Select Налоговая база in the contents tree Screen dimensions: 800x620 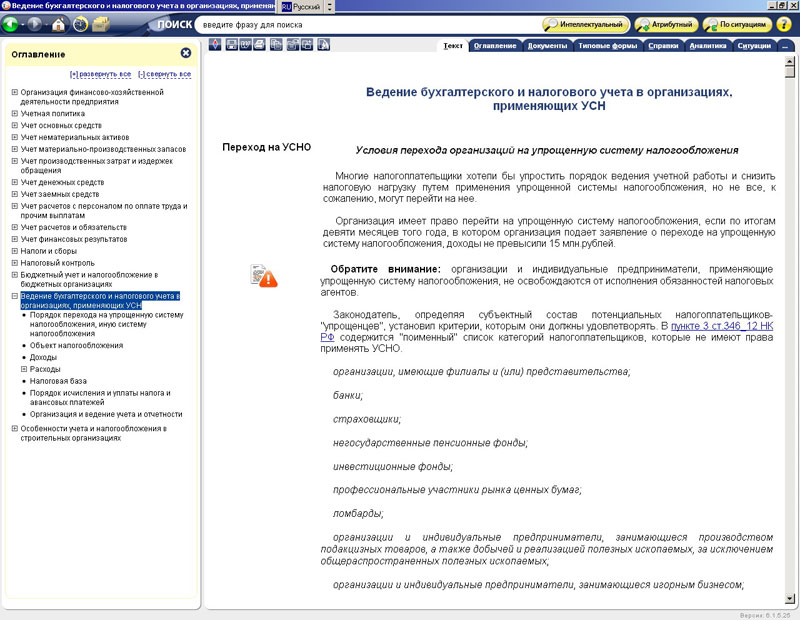click(57, 381)
